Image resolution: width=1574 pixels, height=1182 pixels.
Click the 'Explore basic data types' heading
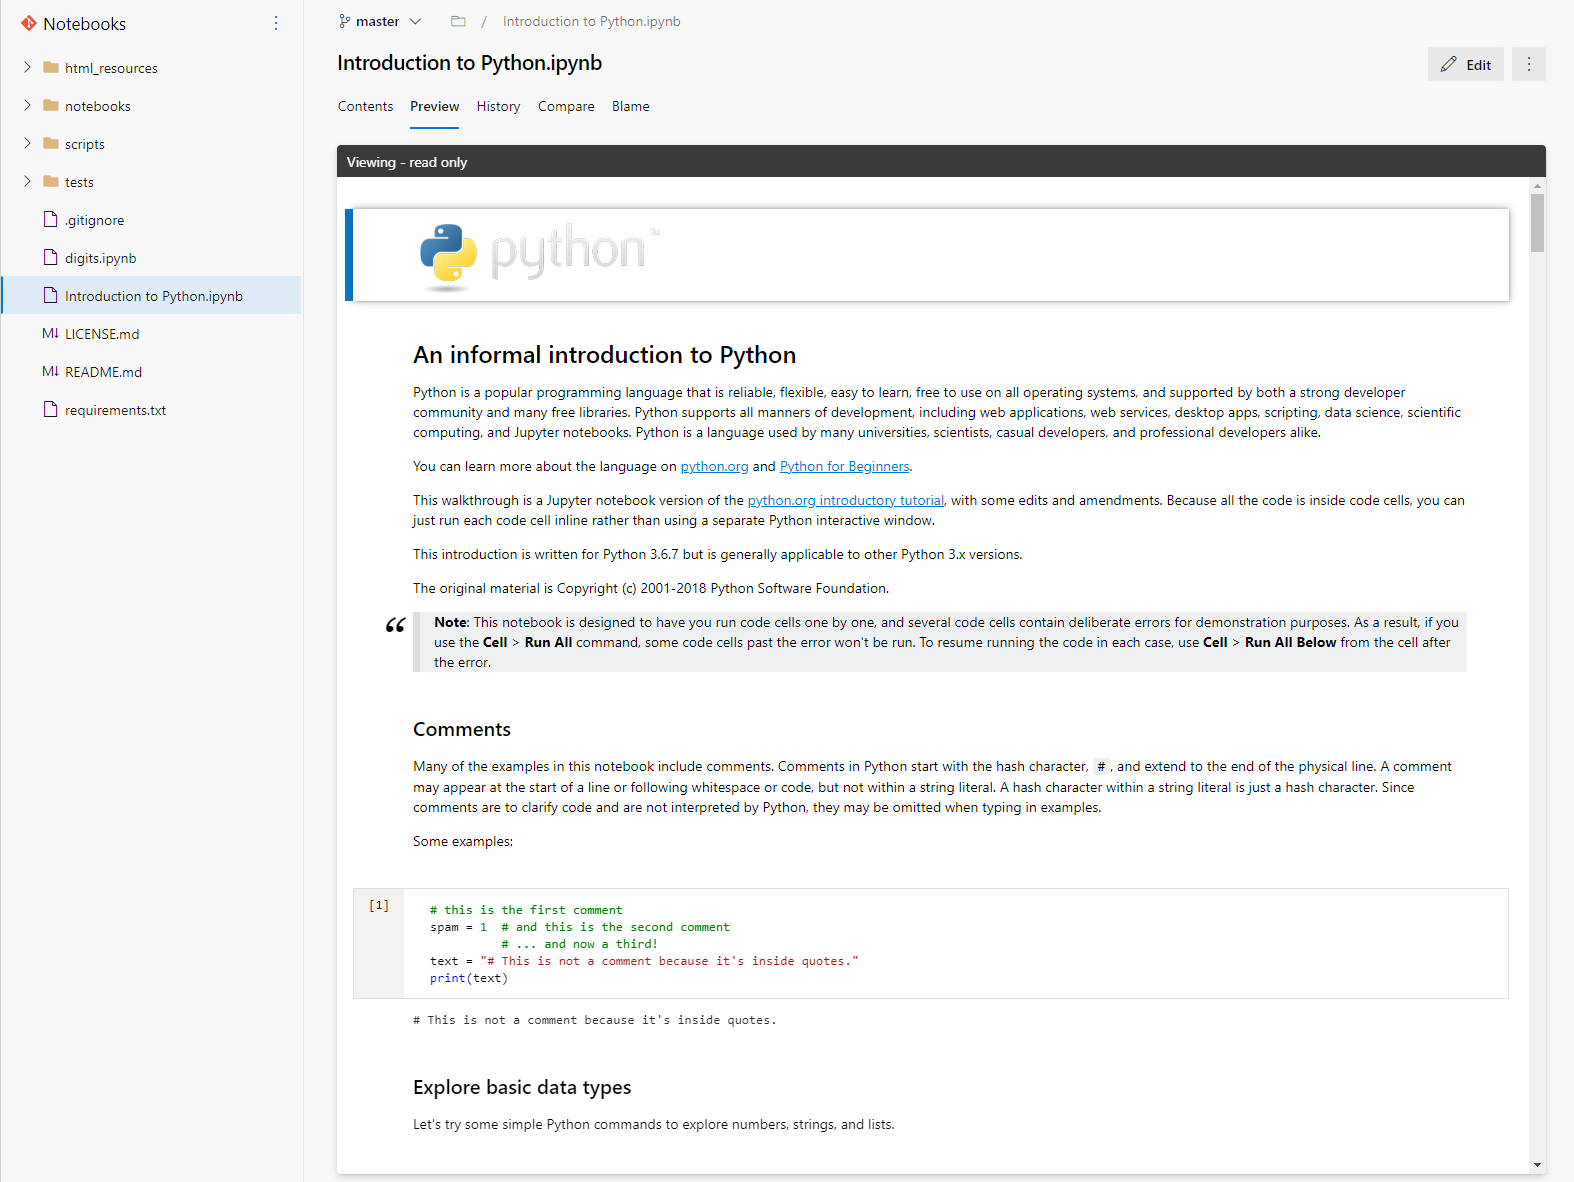pyautogui.click(x=522, y=1087)
